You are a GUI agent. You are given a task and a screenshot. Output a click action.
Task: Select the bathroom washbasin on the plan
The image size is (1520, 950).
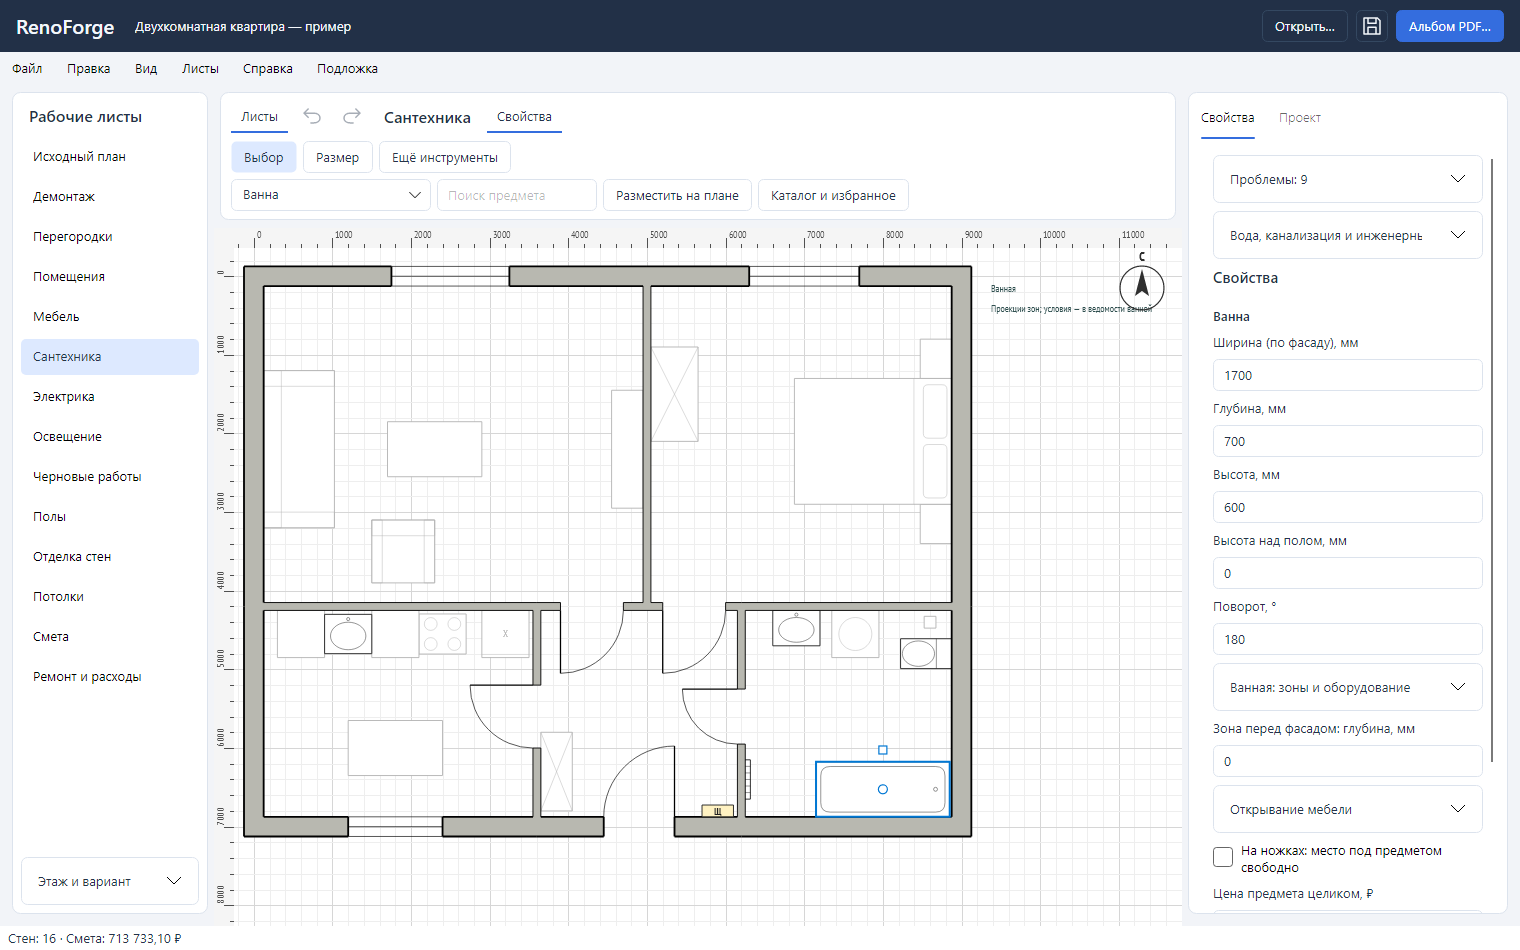point(797,629)
